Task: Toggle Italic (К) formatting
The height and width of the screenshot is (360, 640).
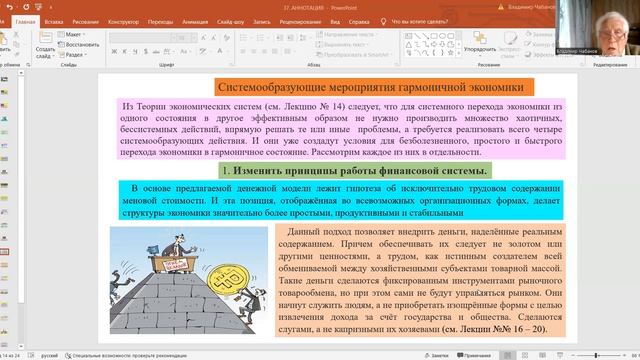Action: (x=124, y=51)
